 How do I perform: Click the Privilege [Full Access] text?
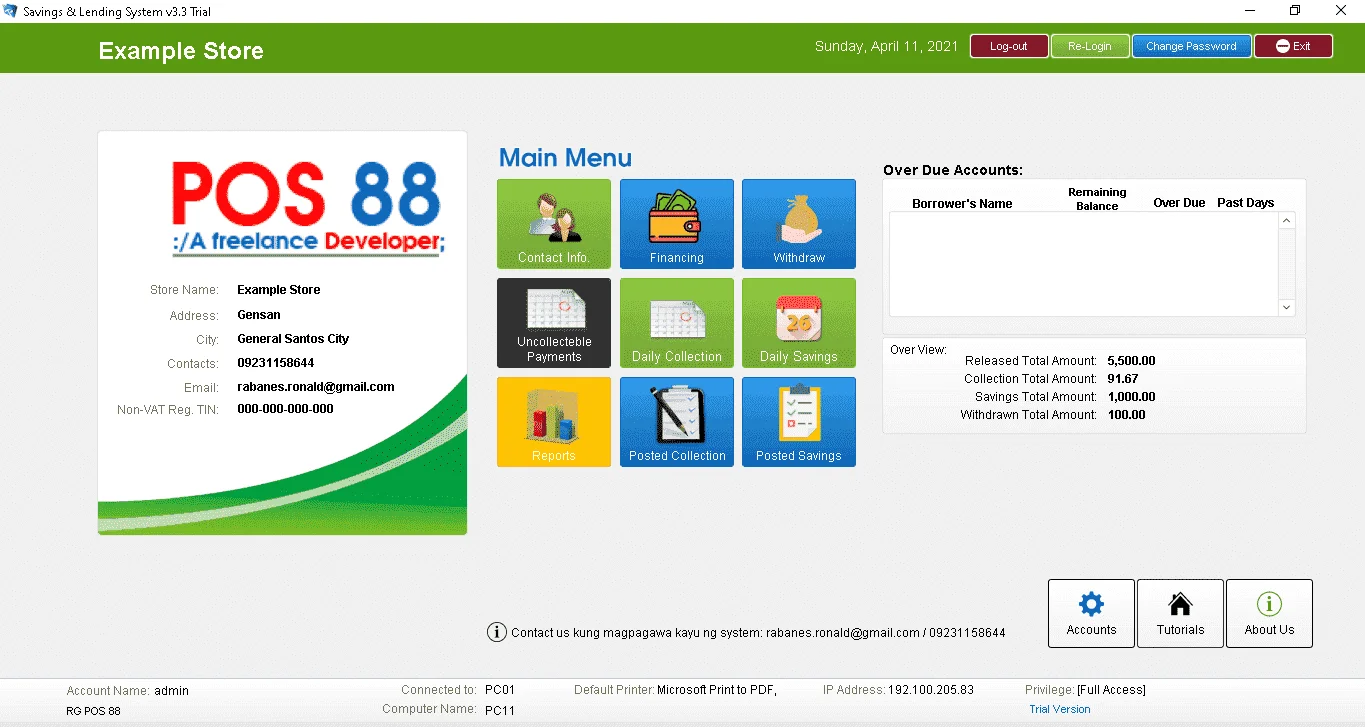[1111, 690]
